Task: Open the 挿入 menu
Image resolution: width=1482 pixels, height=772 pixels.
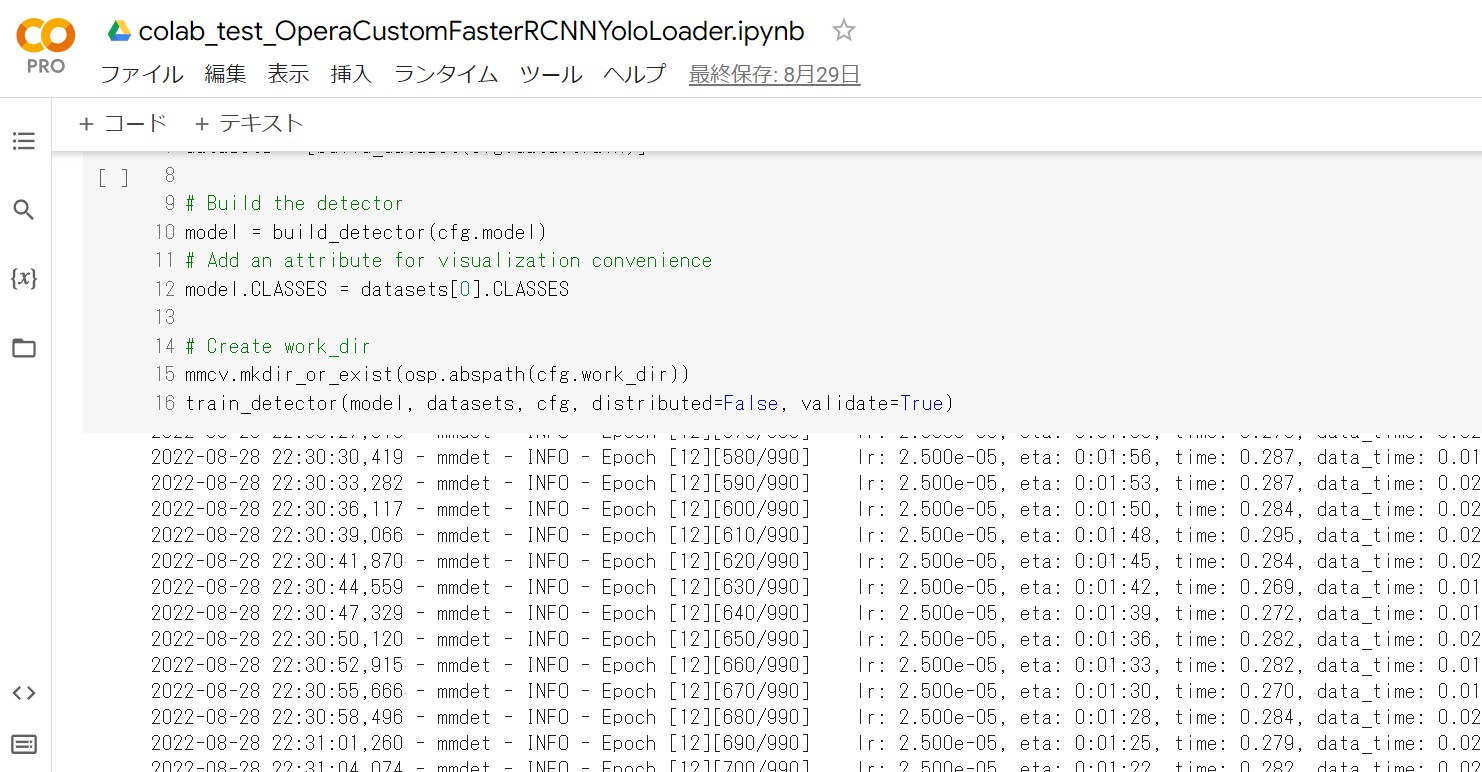Action: pyautogui.click(x=350, y=74)
